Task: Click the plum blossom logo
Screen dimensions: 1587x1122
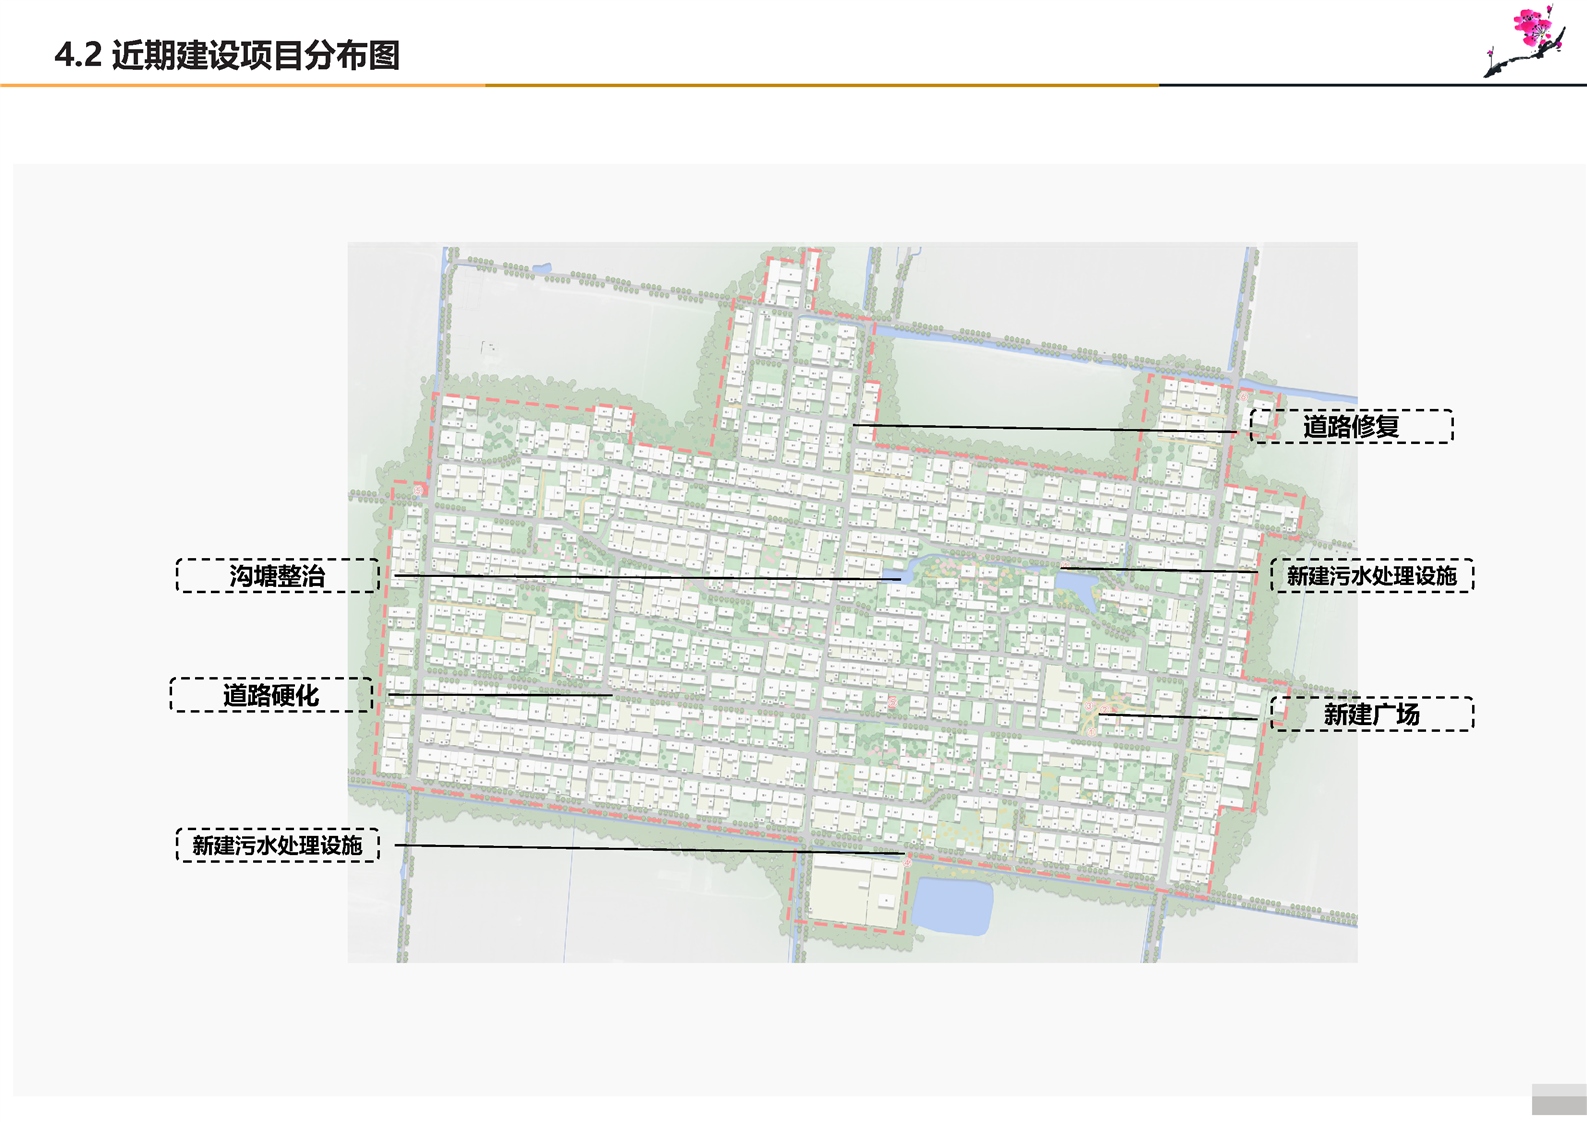Action: [1526, 40]
